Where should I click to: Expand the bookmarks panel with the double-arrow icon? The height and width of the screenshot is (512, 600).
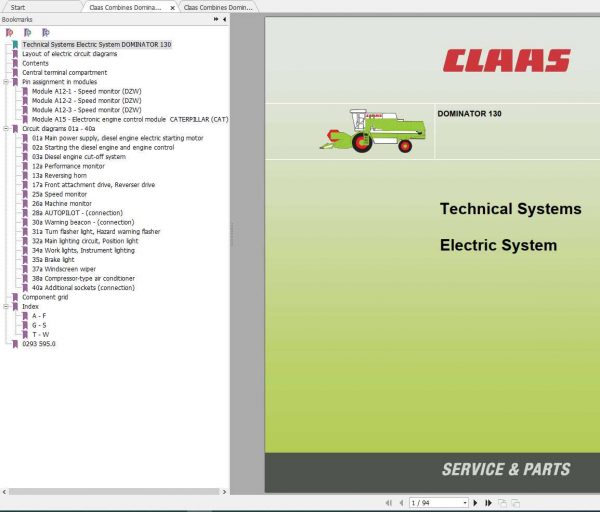pos(216,19)
